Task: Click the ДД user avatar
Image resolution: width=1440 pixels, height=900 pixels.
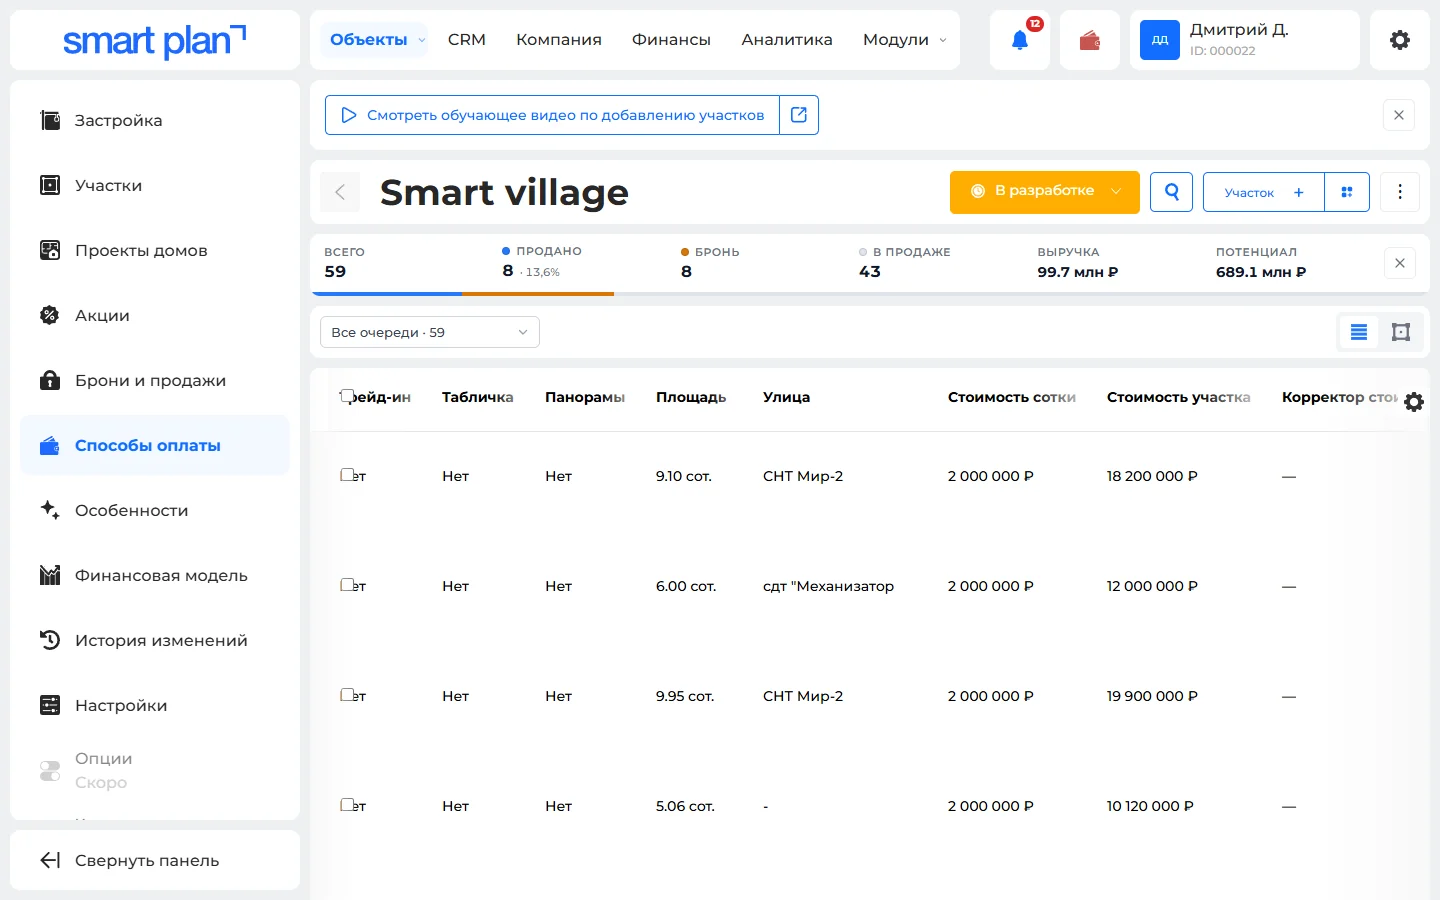Action: point(1160,40)
